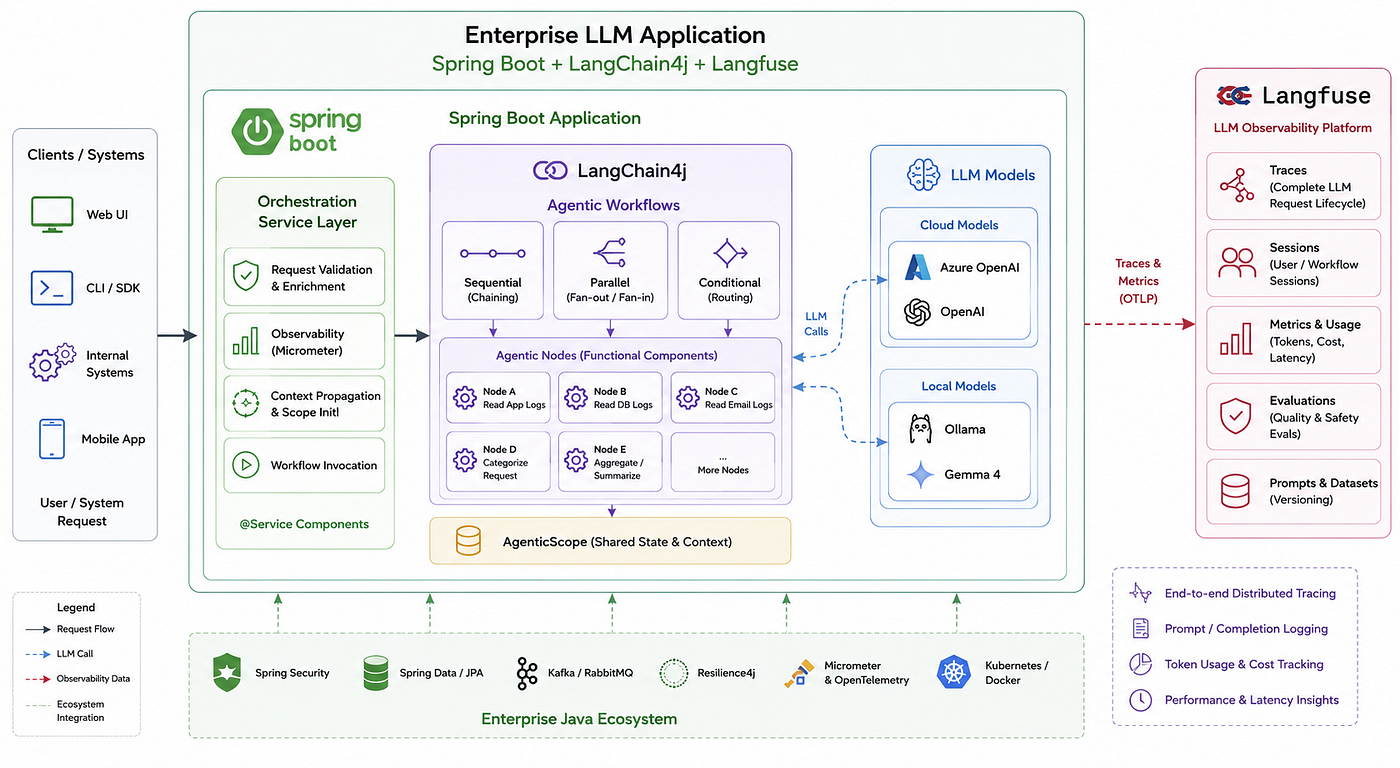
Task: Click the Workflow Invocation play icon
Action: click(x=245, y=465)
